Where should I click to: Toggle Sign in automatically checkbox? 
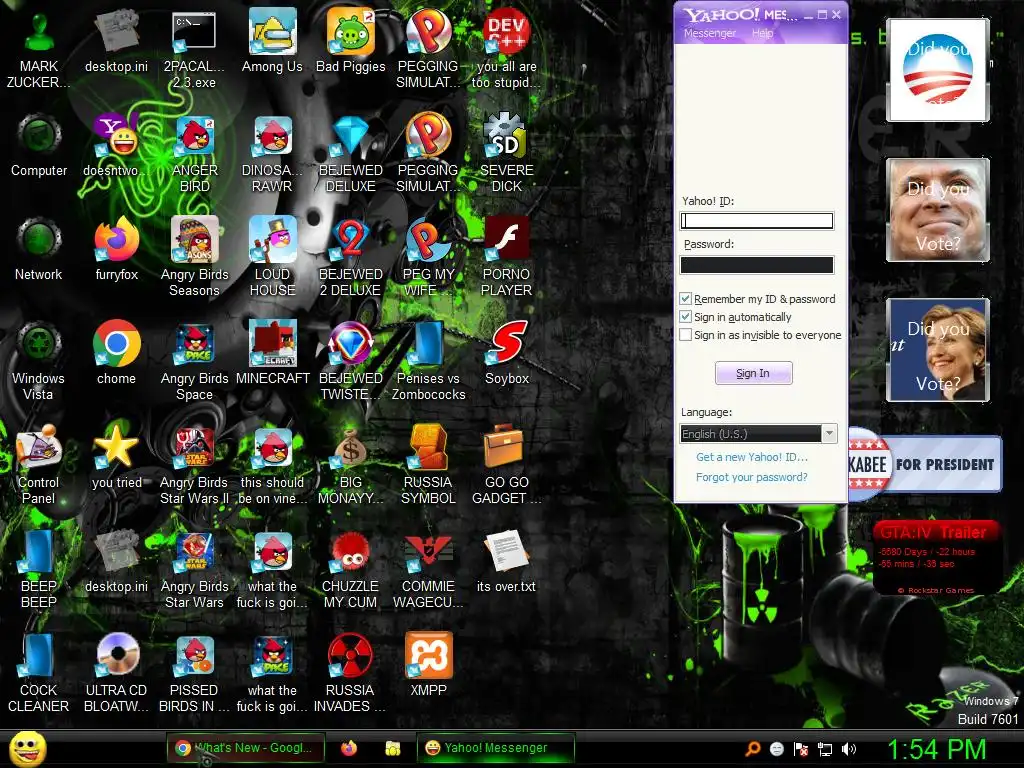coord(686,317)
